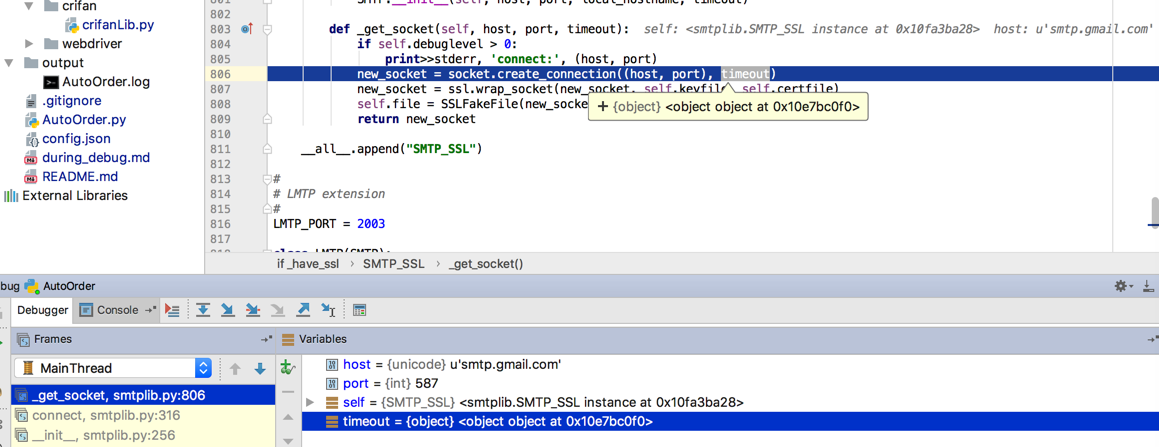Click the Step Out debugger icon

click(x=303, y=310)
